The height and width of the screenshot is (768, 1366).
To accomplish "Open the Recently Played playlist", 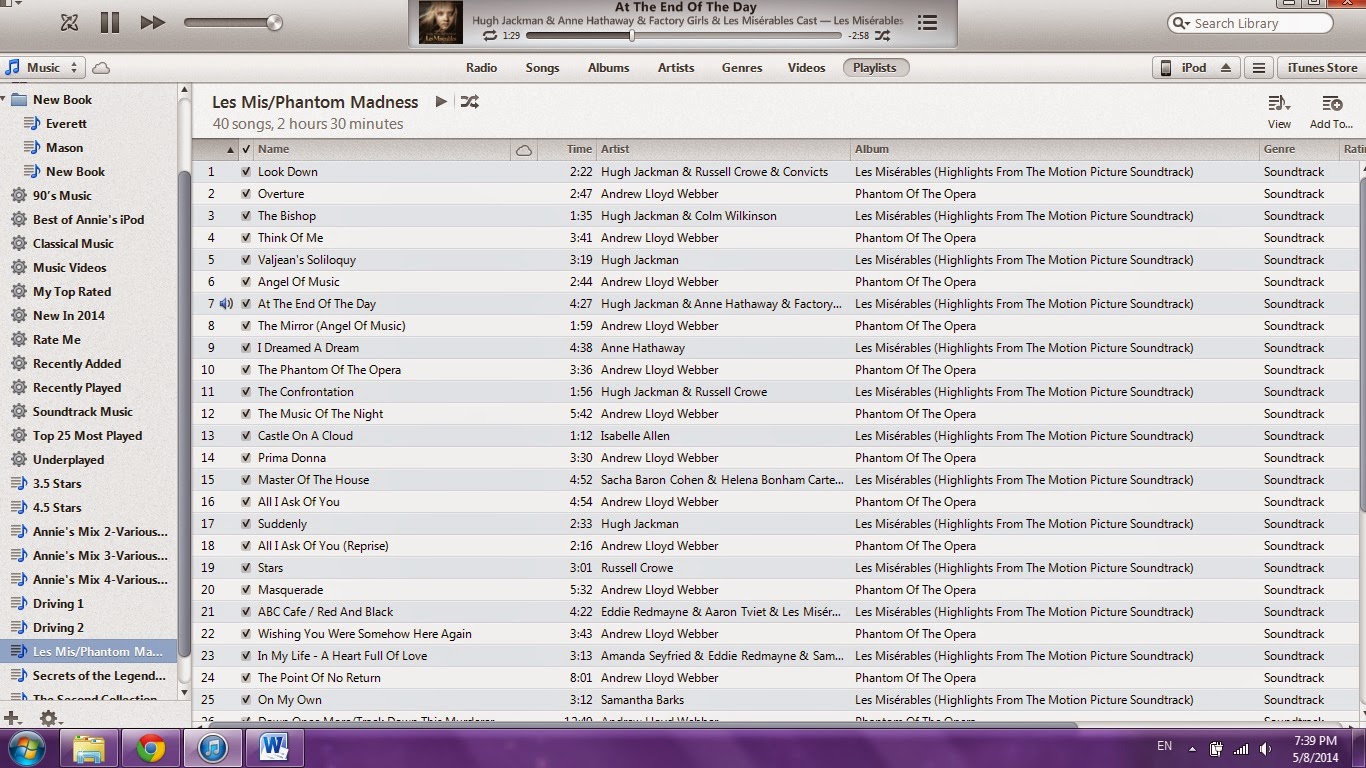I will pyautogui.click(x=77, y=387).
